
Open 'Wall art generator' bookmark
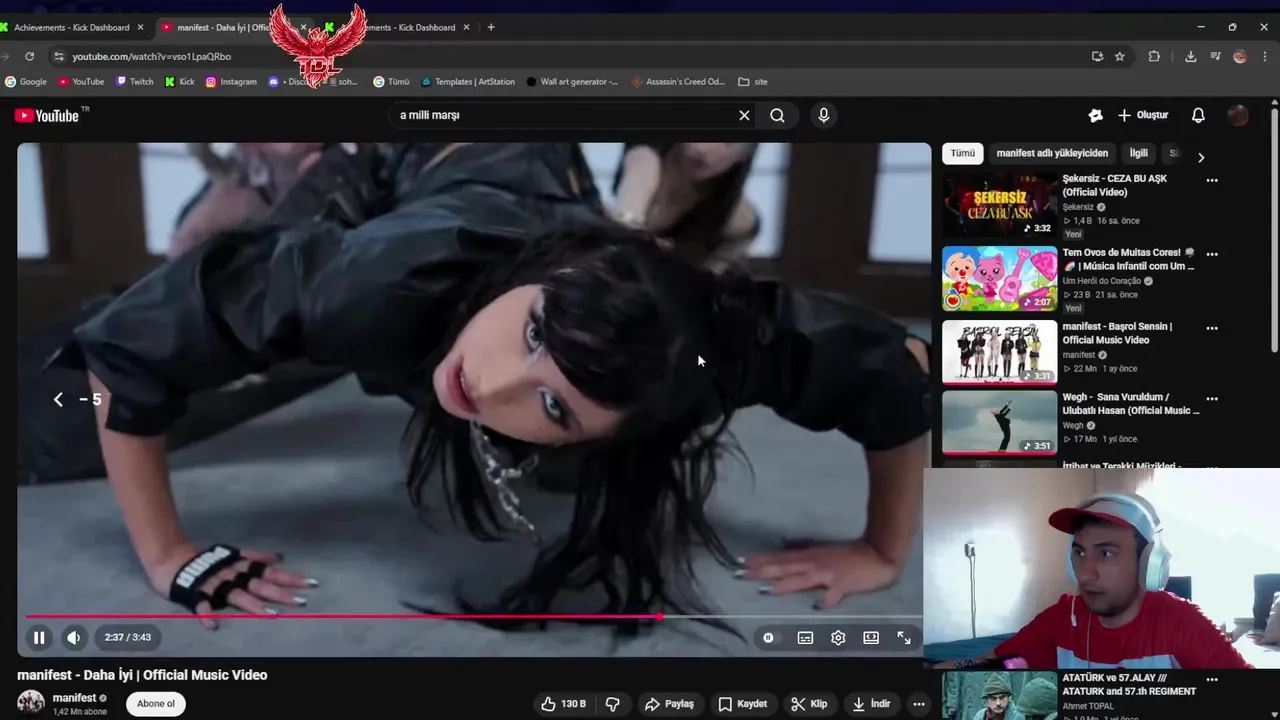(x=572, y=82)
